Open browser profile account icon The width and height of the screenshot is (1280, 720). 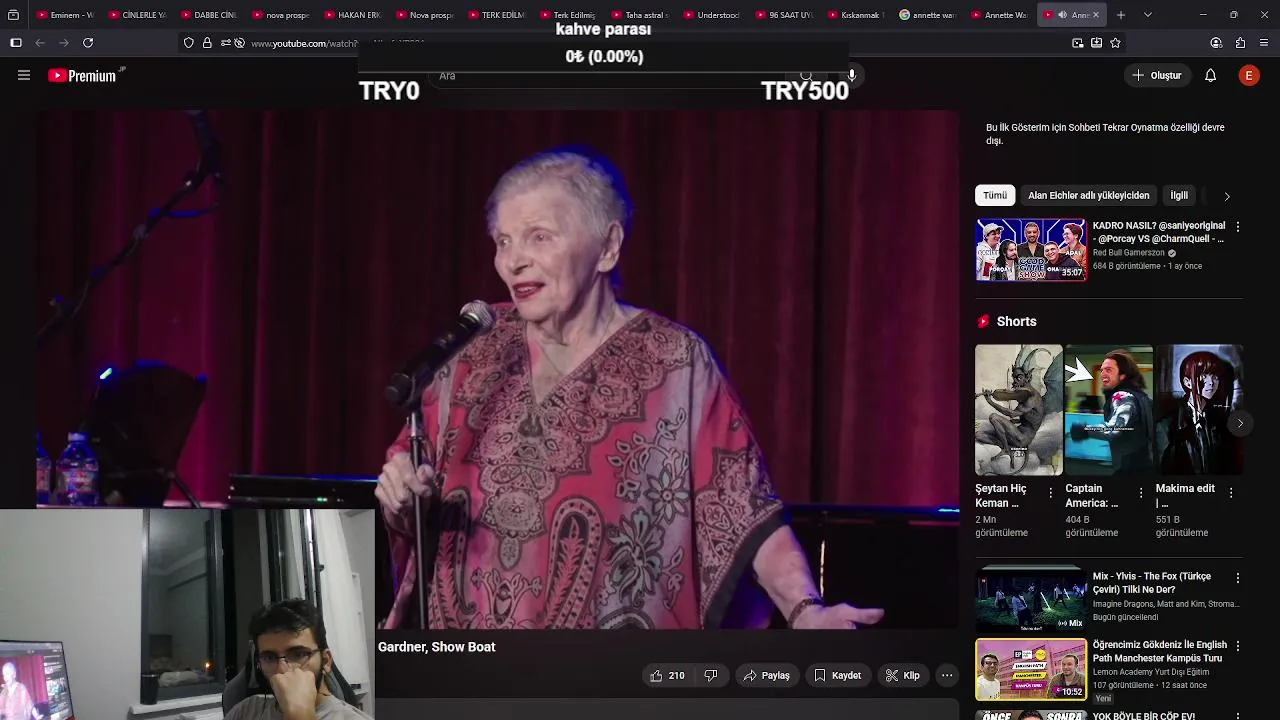pos(1216,43)
